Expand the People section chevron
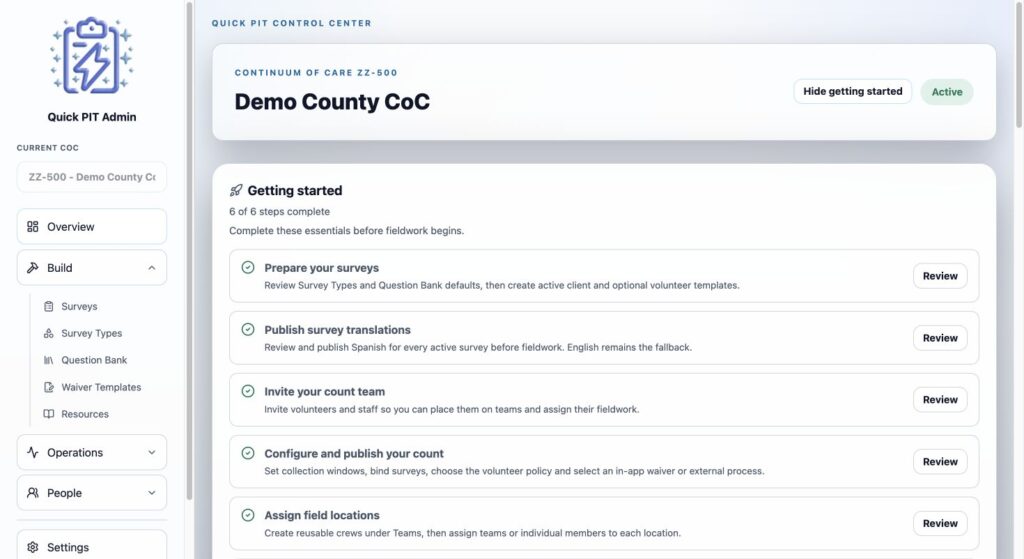1024x559 pixels. (152, 493)
